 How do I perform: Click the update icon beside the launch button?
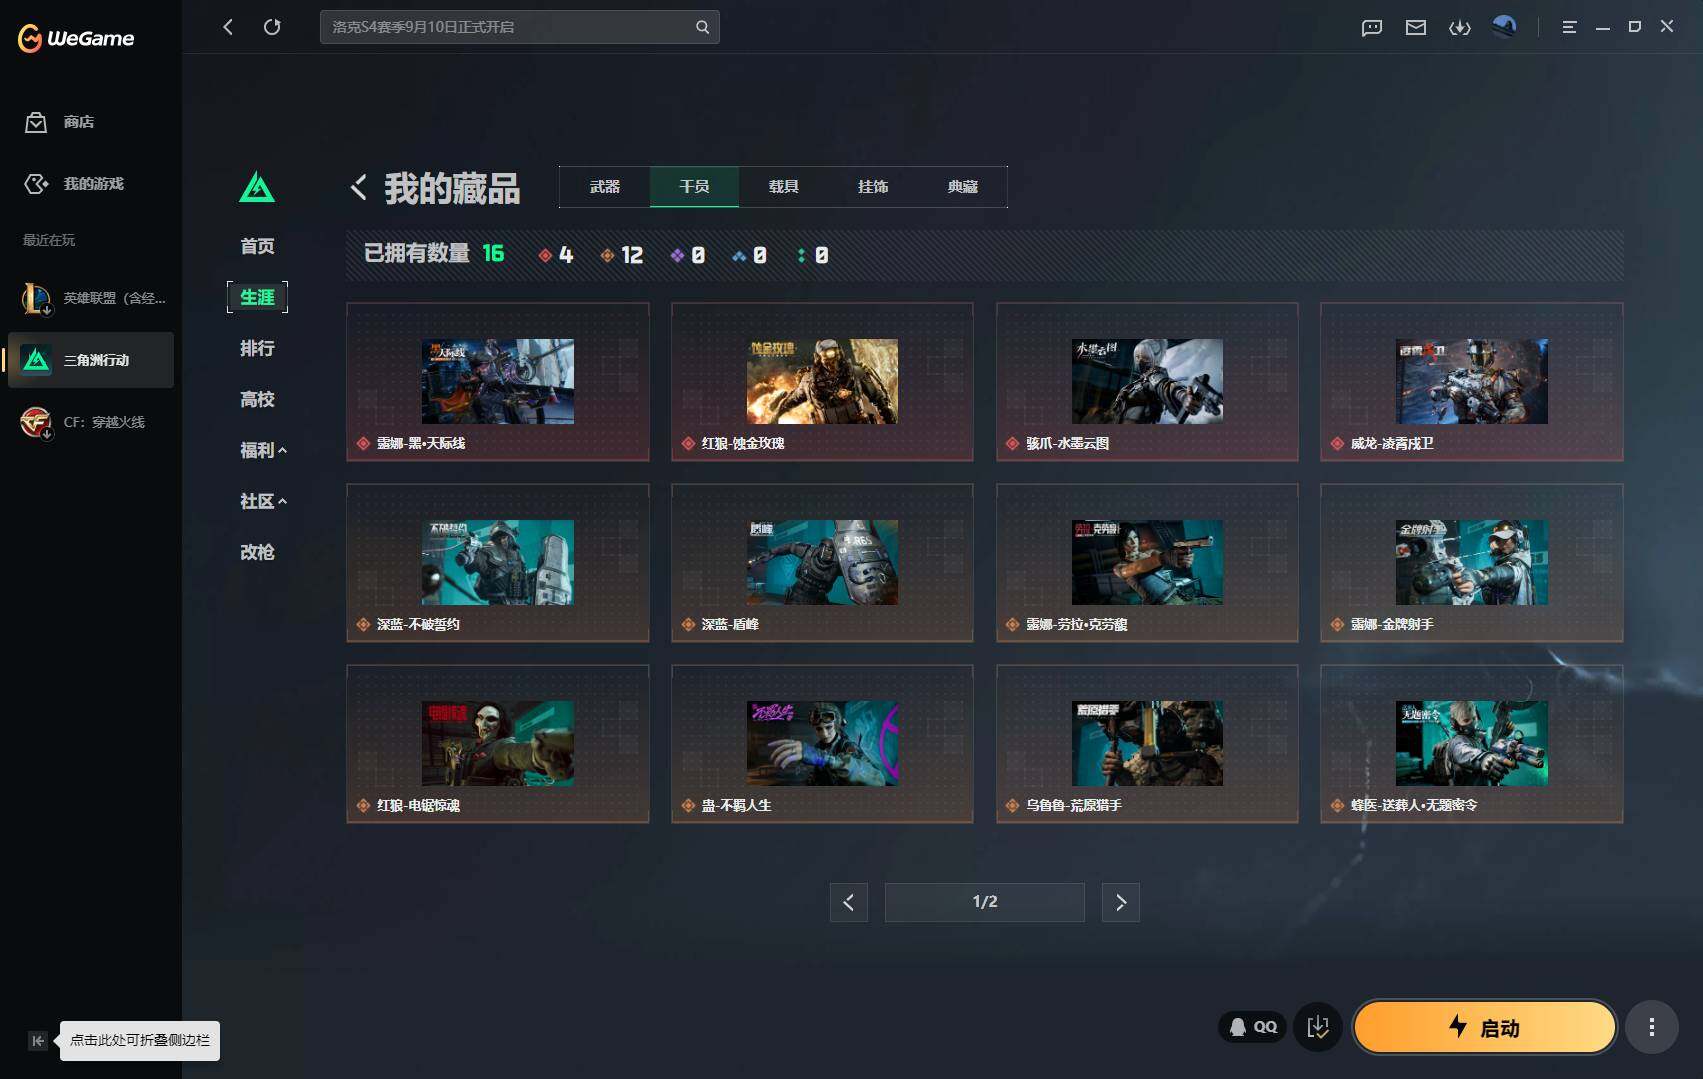coord(1318,1027)
